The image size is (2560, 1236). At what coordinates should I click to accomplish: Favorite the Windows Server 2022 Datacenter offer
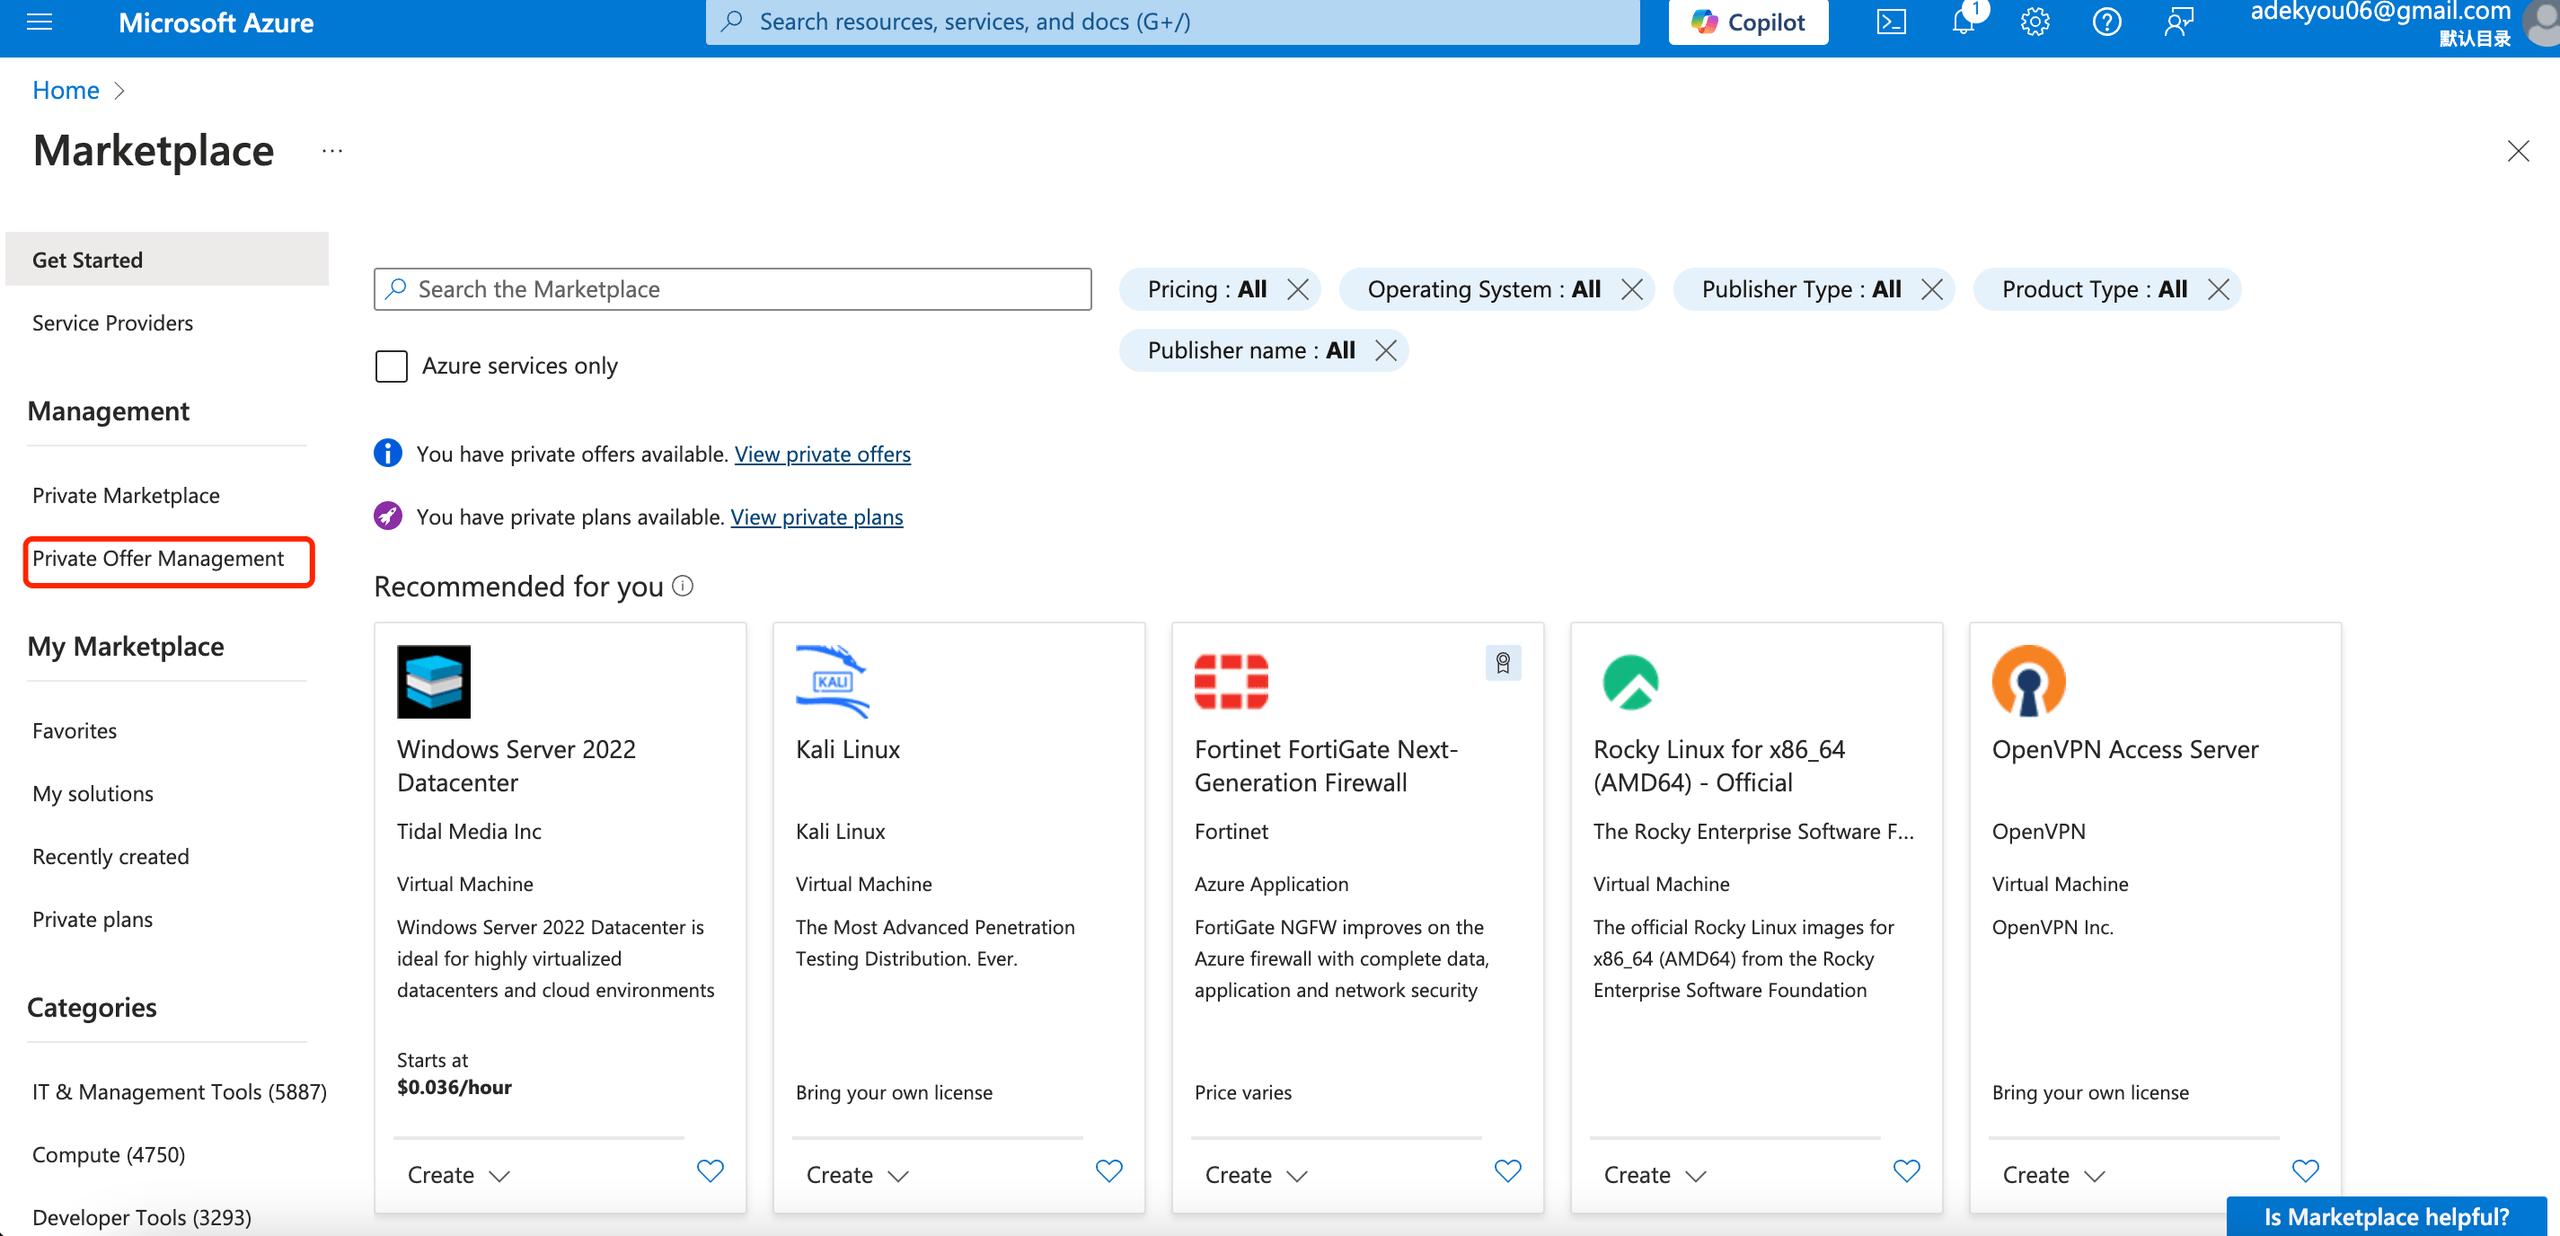[x=710, y=1171]
